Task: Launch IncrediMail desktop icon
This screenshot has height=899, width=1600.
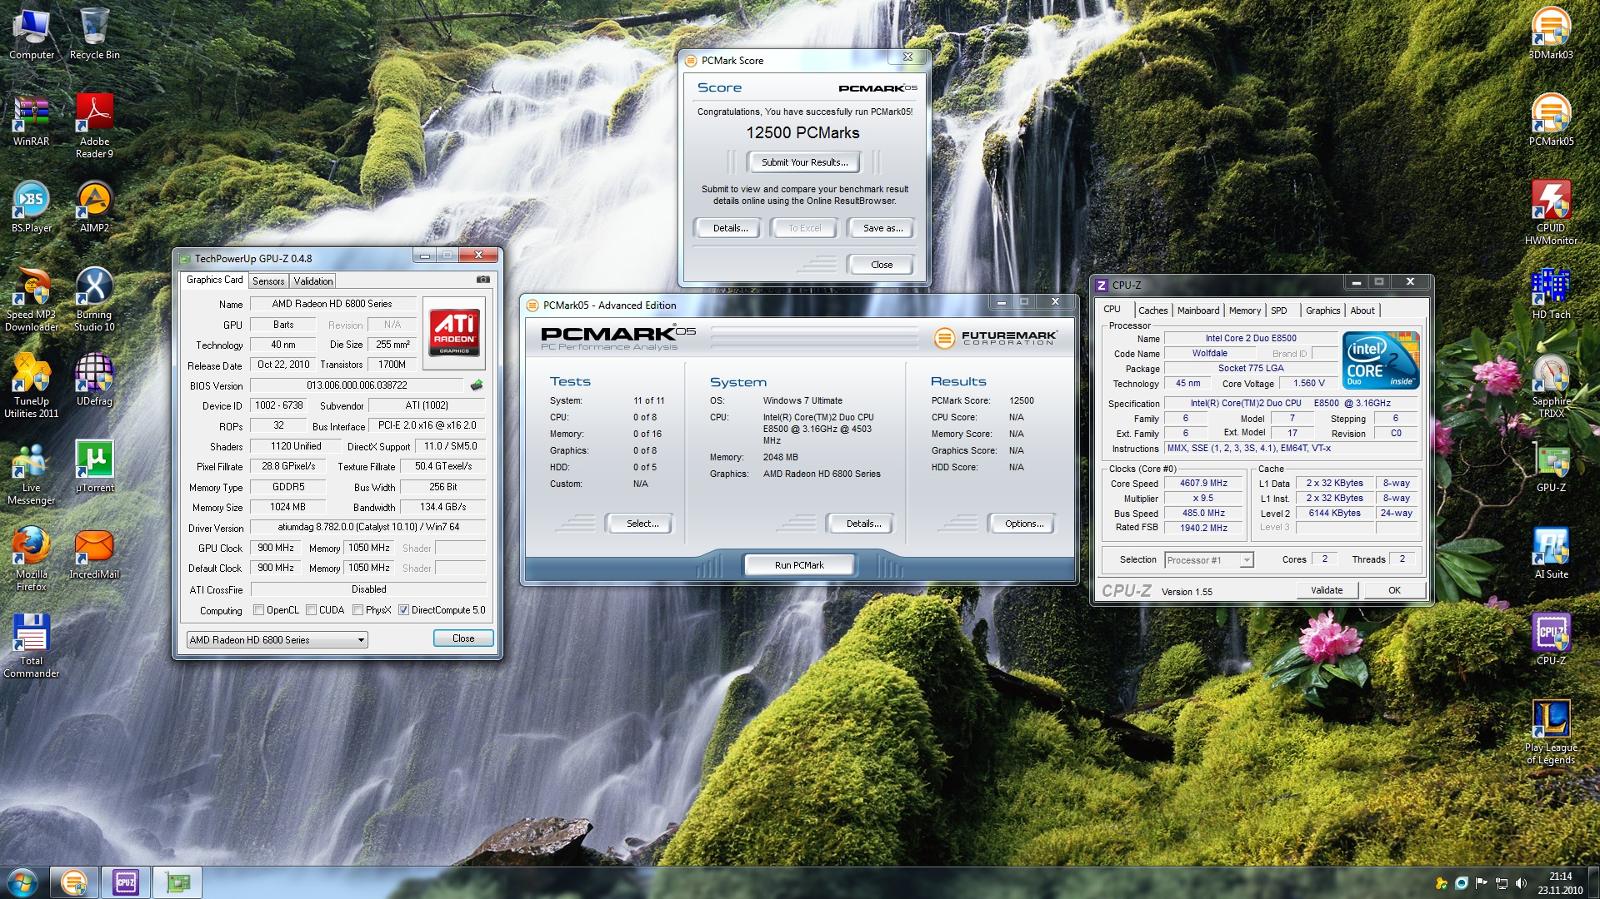Action: click(x=94, y=553)
